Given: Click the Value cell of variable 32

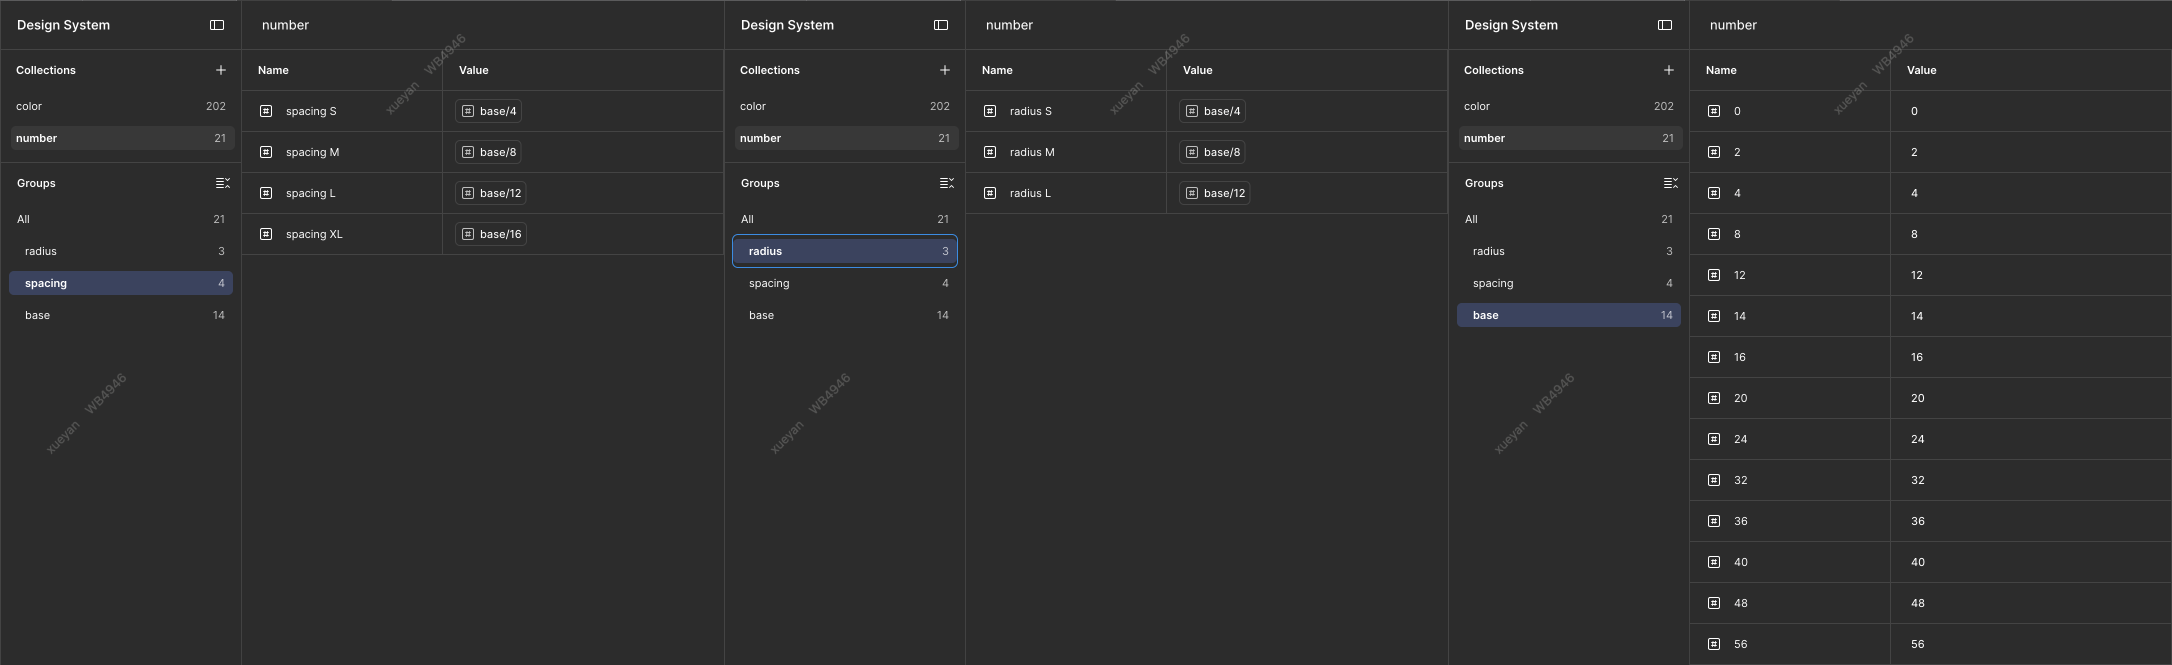Looking at the screenshot, I should point(2030,480).
